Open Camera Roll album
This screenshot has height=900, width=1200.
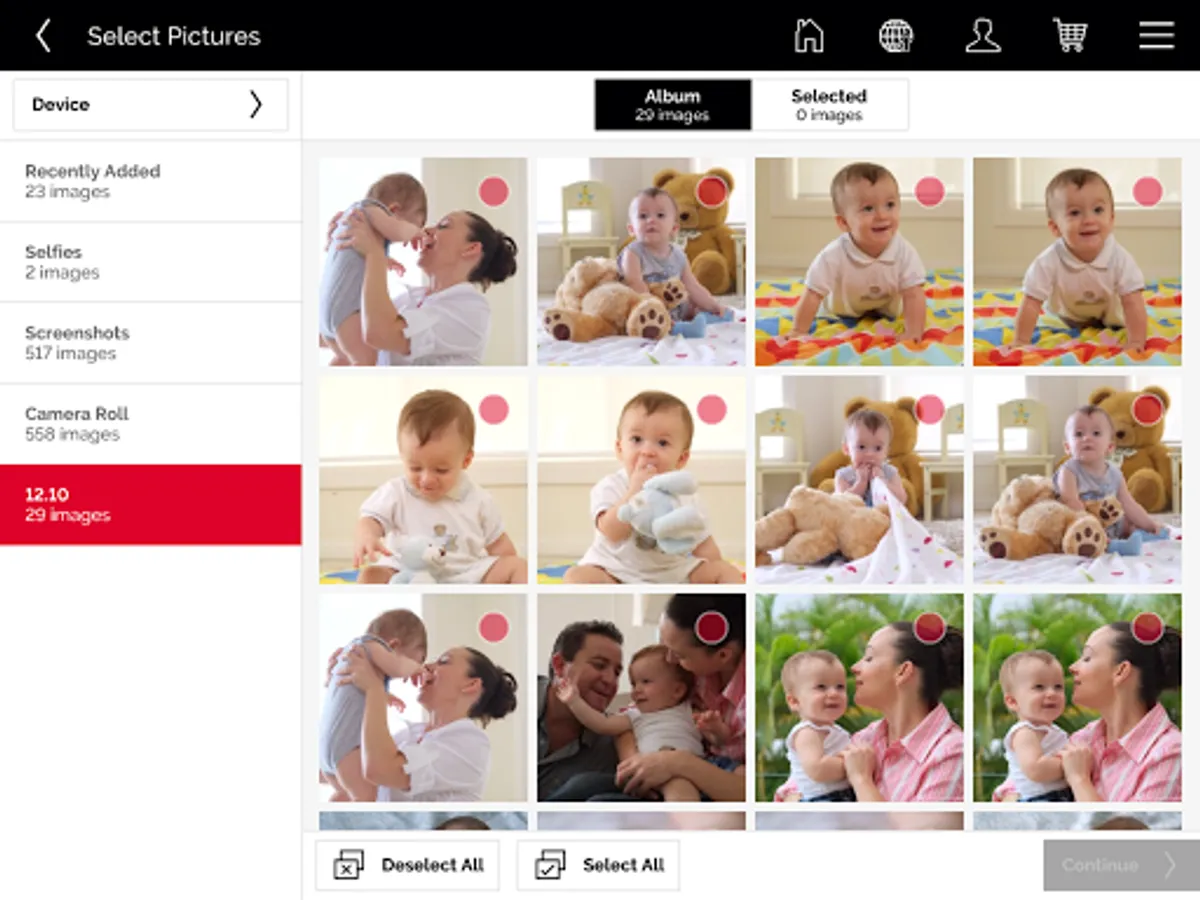[x=150, y=424]
